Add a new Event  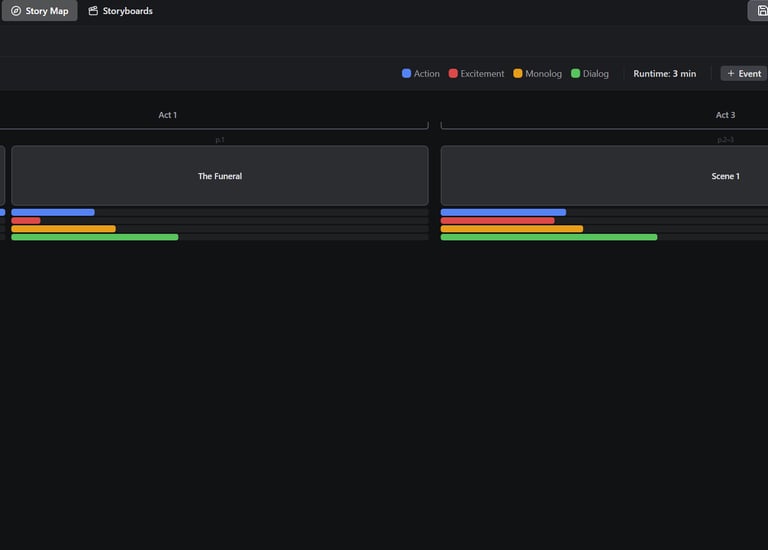coord(744,73)
